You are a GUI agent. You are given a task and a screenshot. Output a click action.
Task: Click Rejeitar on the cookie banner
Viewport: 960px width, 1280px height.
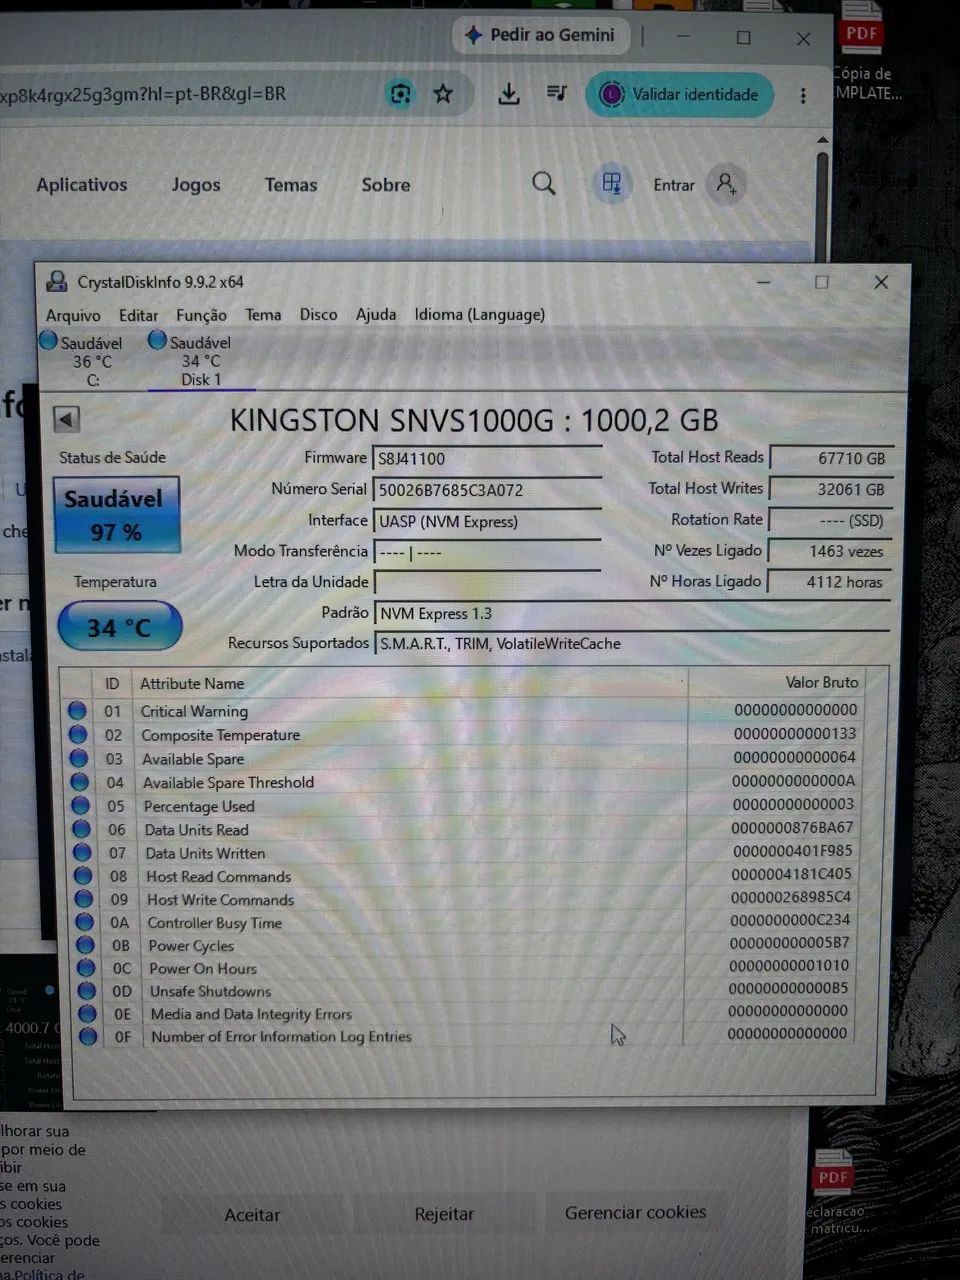point(444,1214)
